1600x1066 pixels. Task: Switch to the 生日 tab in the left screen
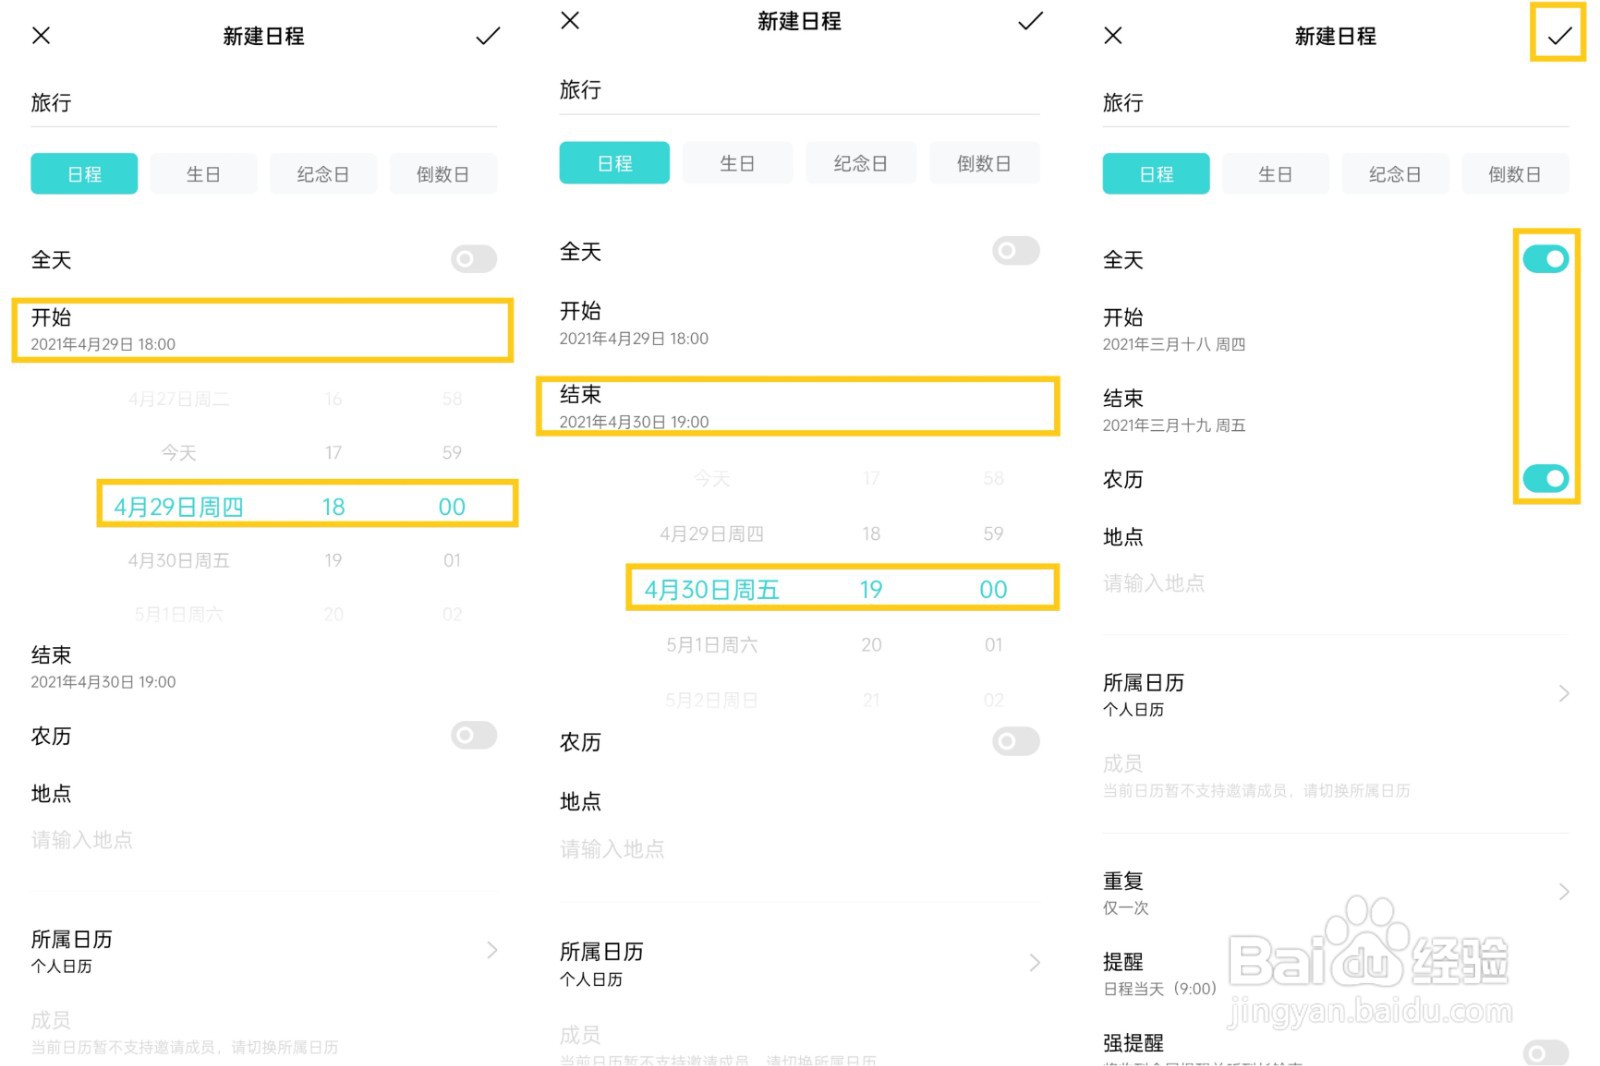[x=203, y=174]
